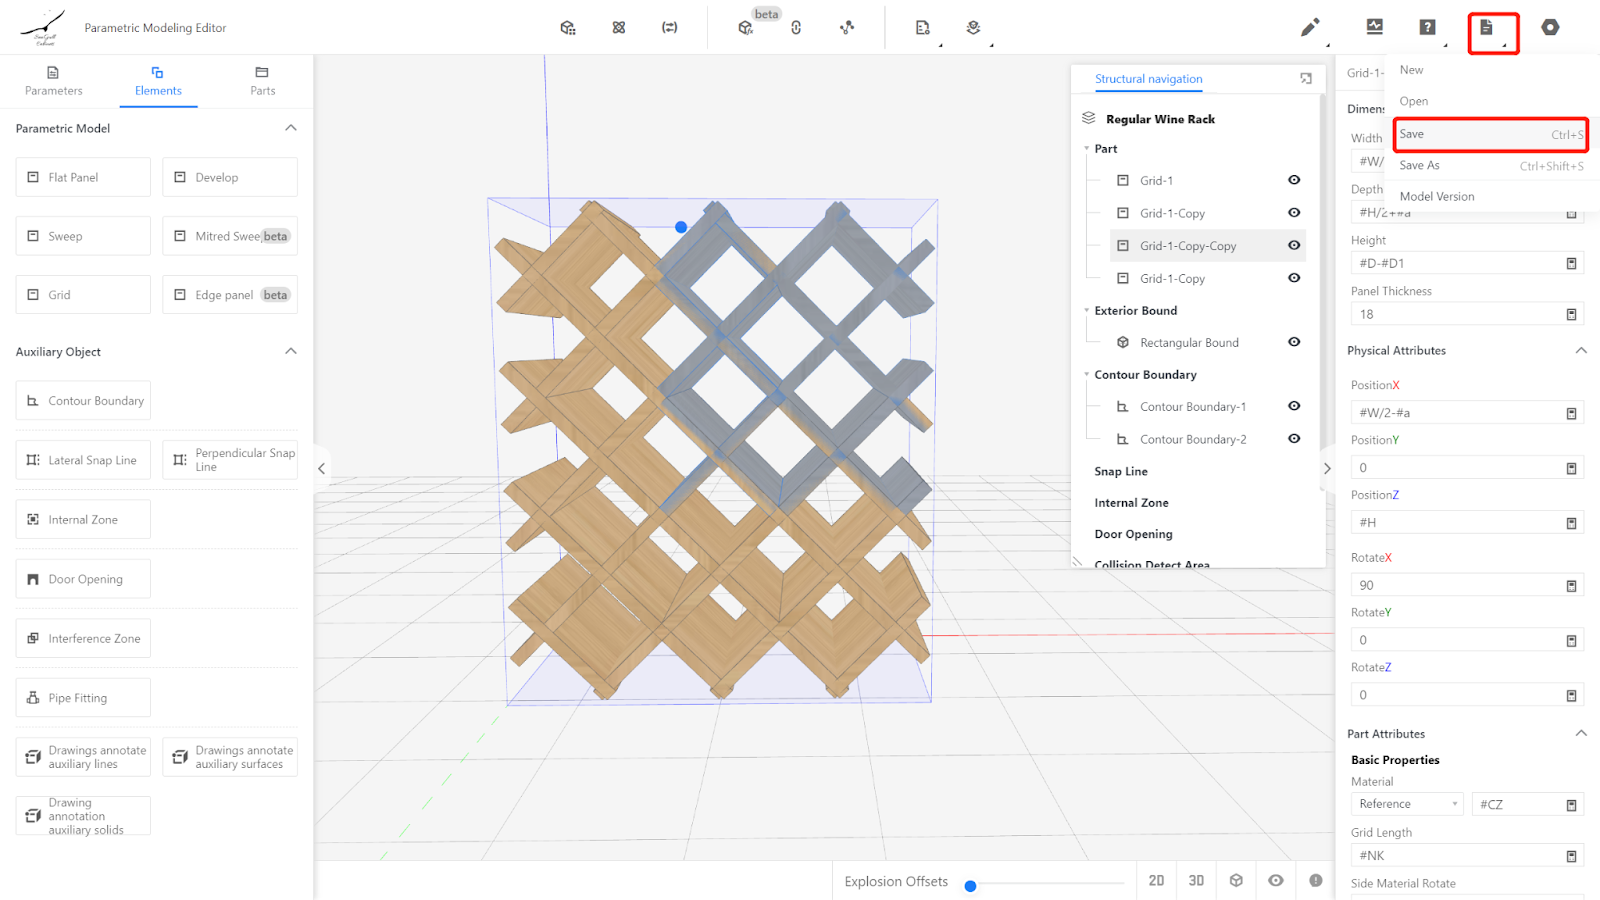This screenshot has width=1600, height=900.
Task: Switch to the Parameters tab
Action: click(54, 81)
